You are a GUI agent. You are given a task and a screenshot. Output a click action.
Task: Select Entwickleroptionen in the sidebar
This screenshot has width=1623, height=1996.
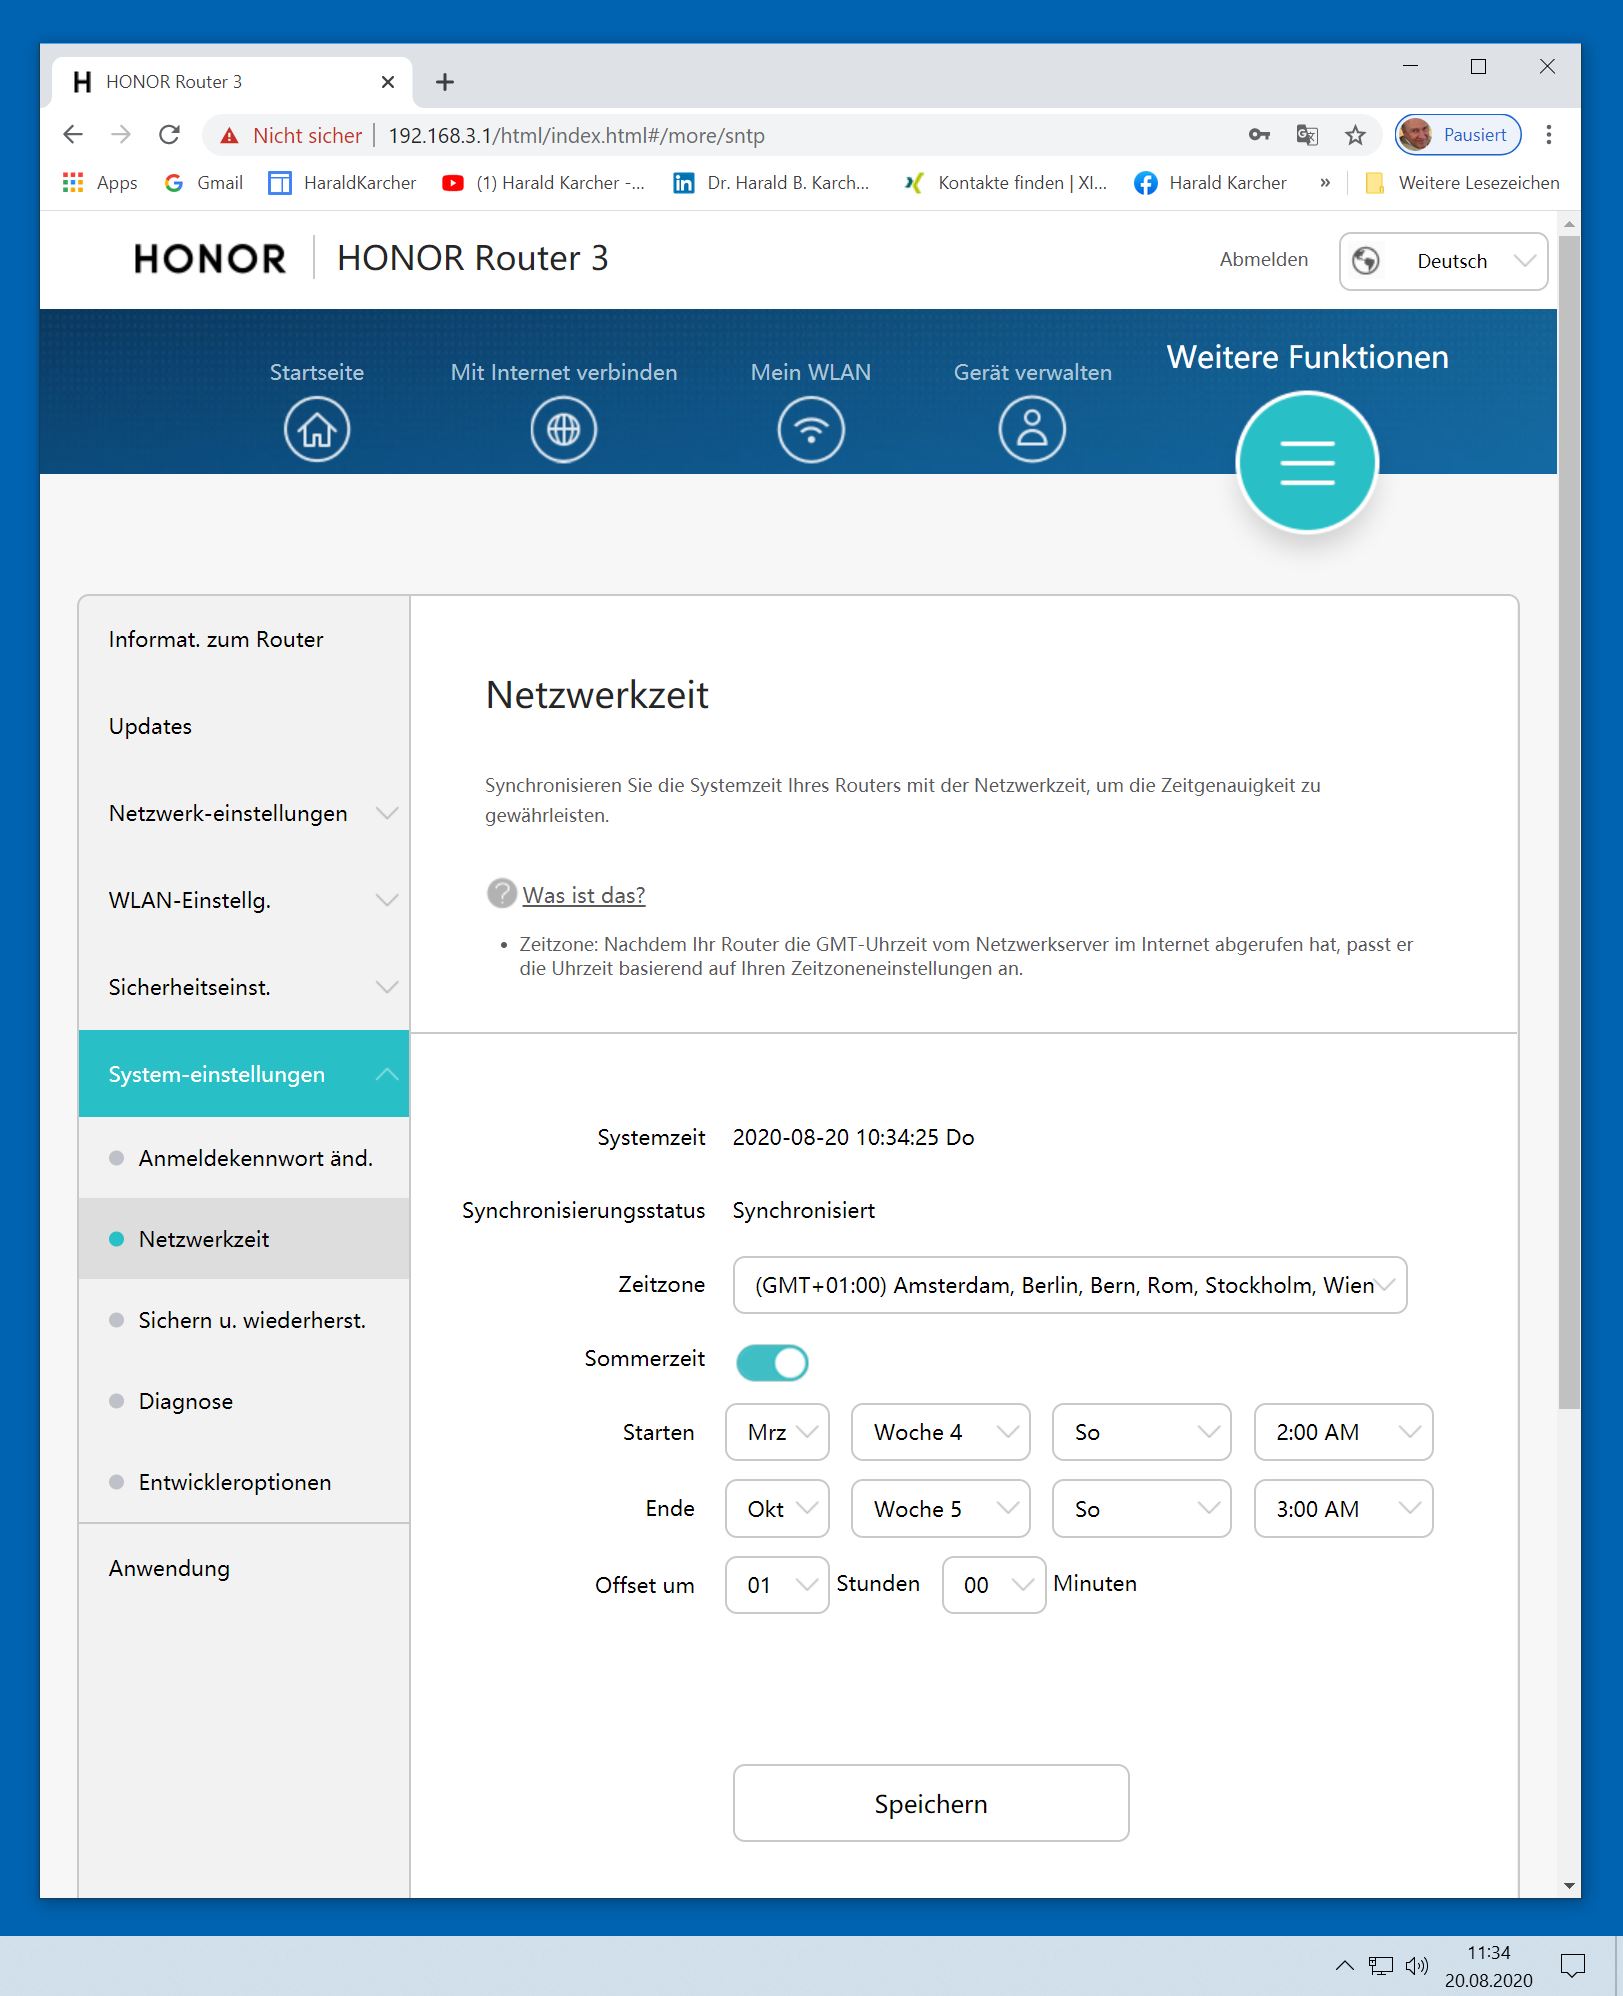244,1482
